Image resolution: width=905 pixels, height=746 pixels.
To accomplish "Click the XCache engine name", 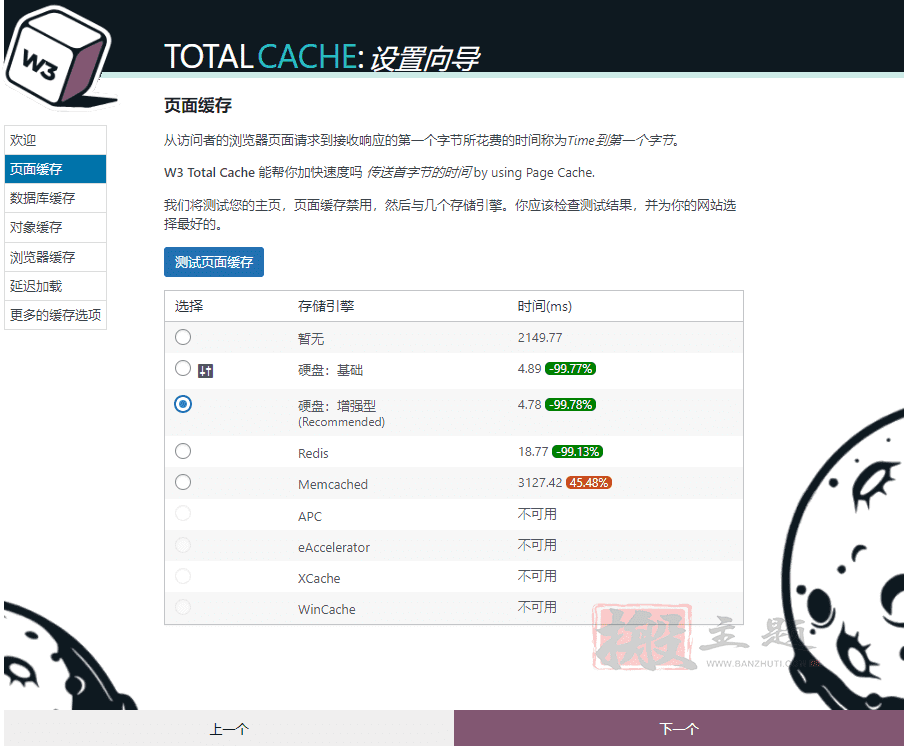I will (x=319, y=578).
